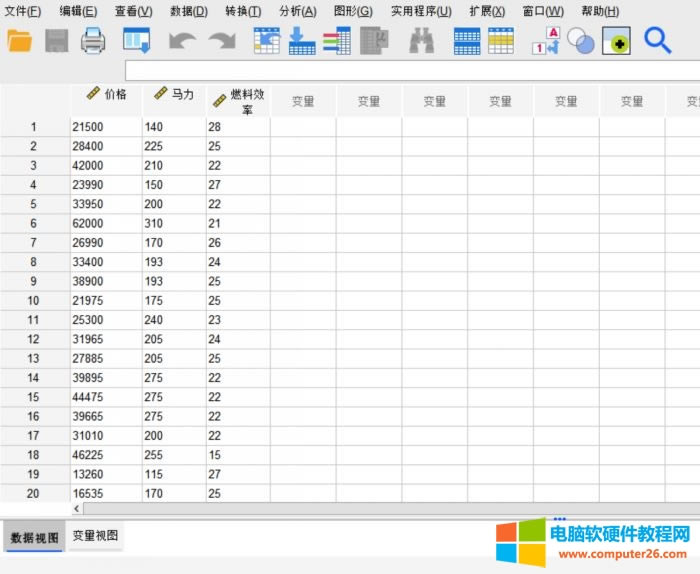Open the Variables info icon
Screen dimensions: 700x574
click(x=337, y=41)
